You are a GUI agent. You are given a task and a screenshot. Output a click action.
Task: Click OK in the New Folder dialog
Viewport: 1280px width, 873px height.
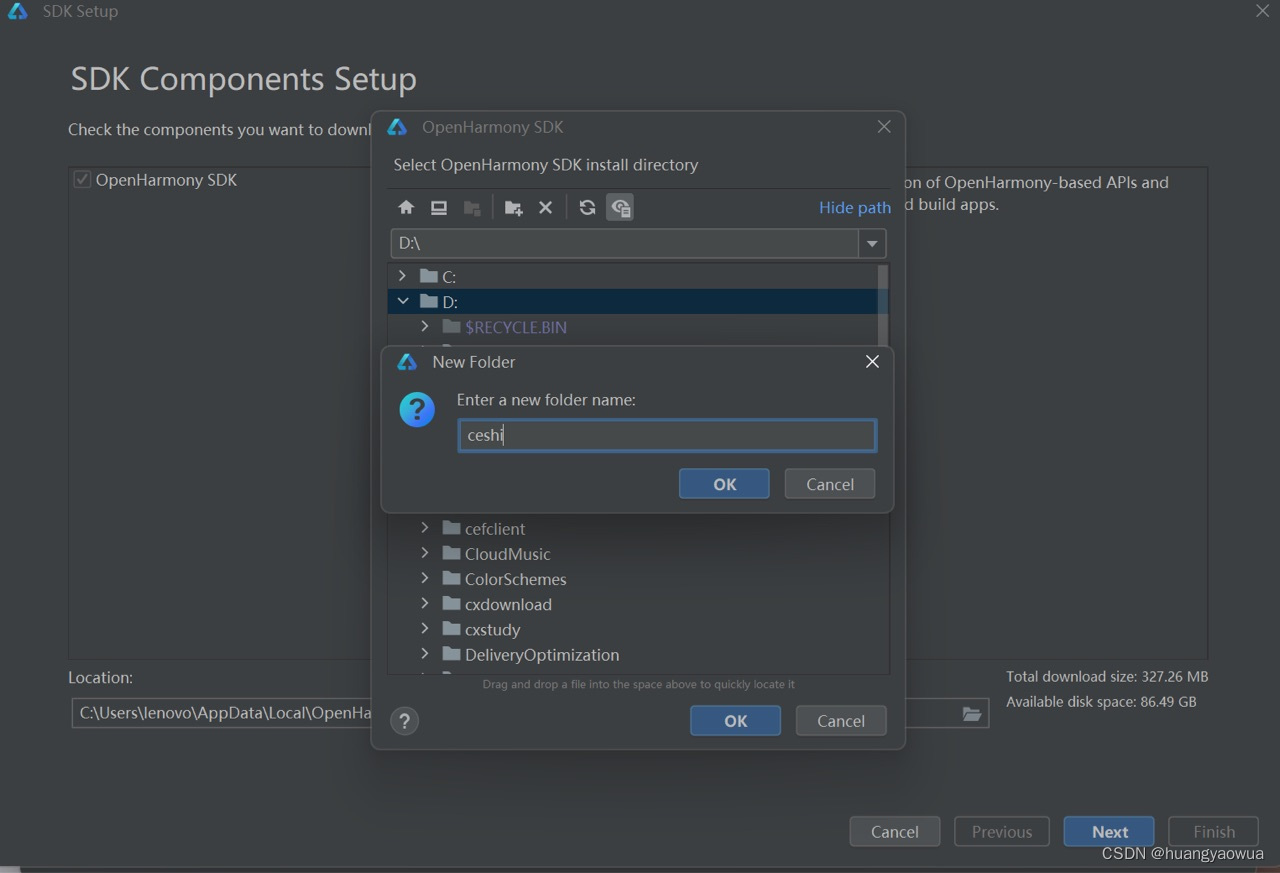click(724, 484)
